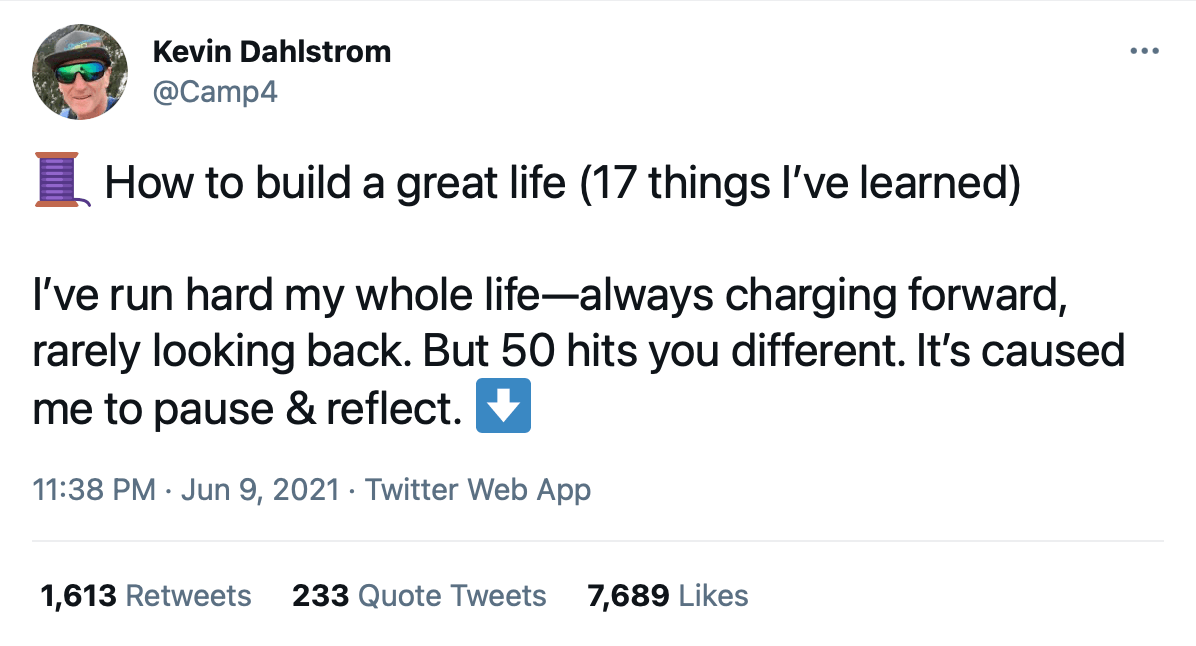Show the Quote Tweets list

(x=452, y=596)
